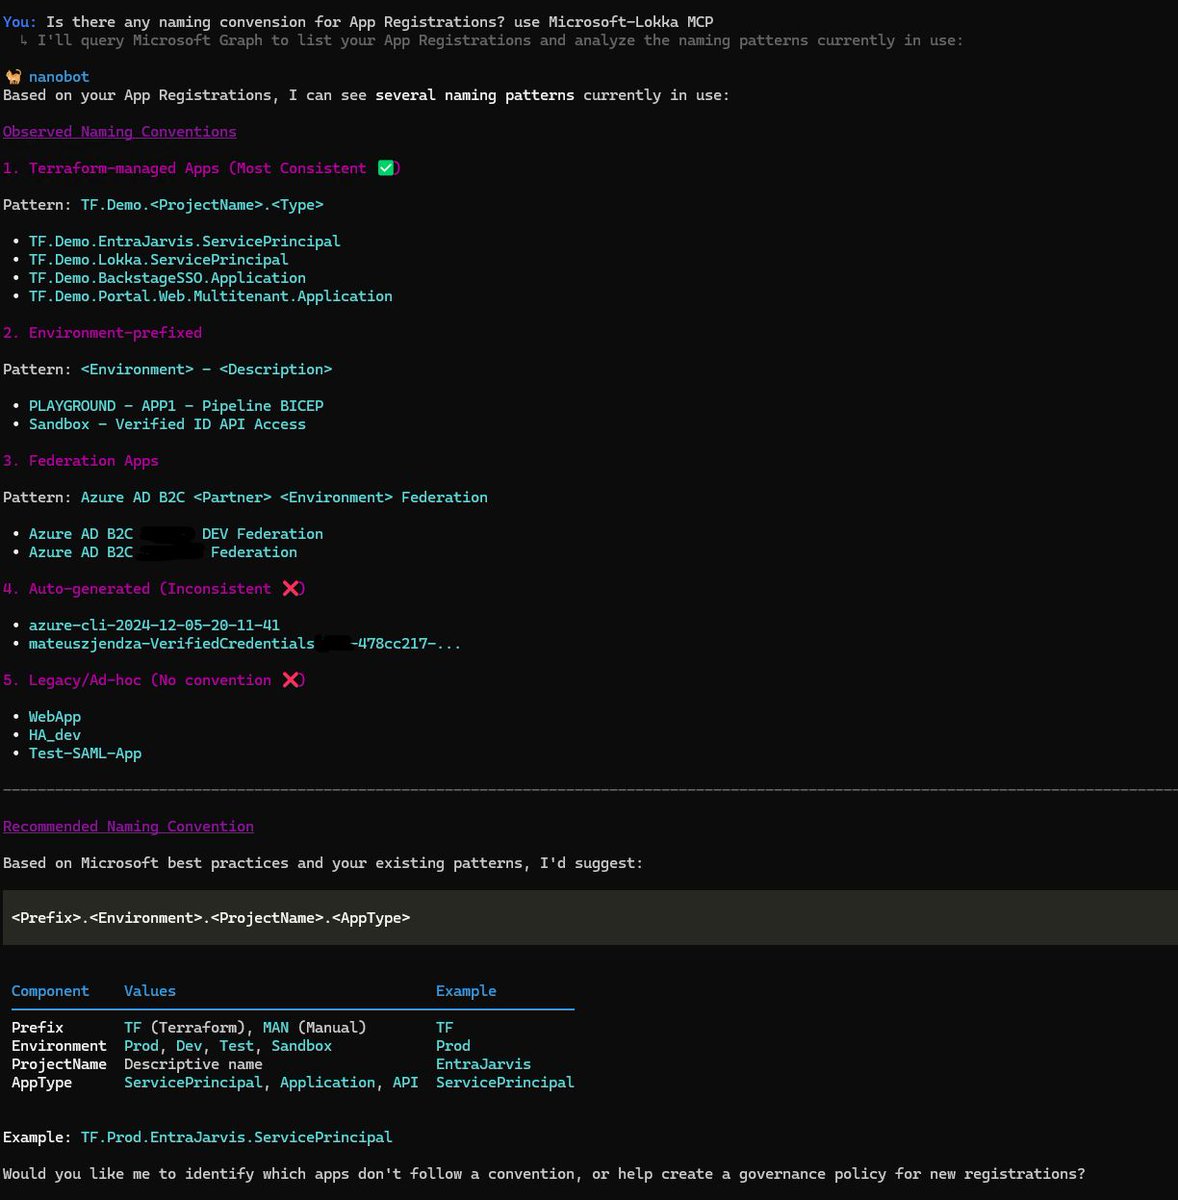The image size is (1178, 1200).
Task: Click ServicePrincipal, Application, API values cell
Action: (271, 1083)
